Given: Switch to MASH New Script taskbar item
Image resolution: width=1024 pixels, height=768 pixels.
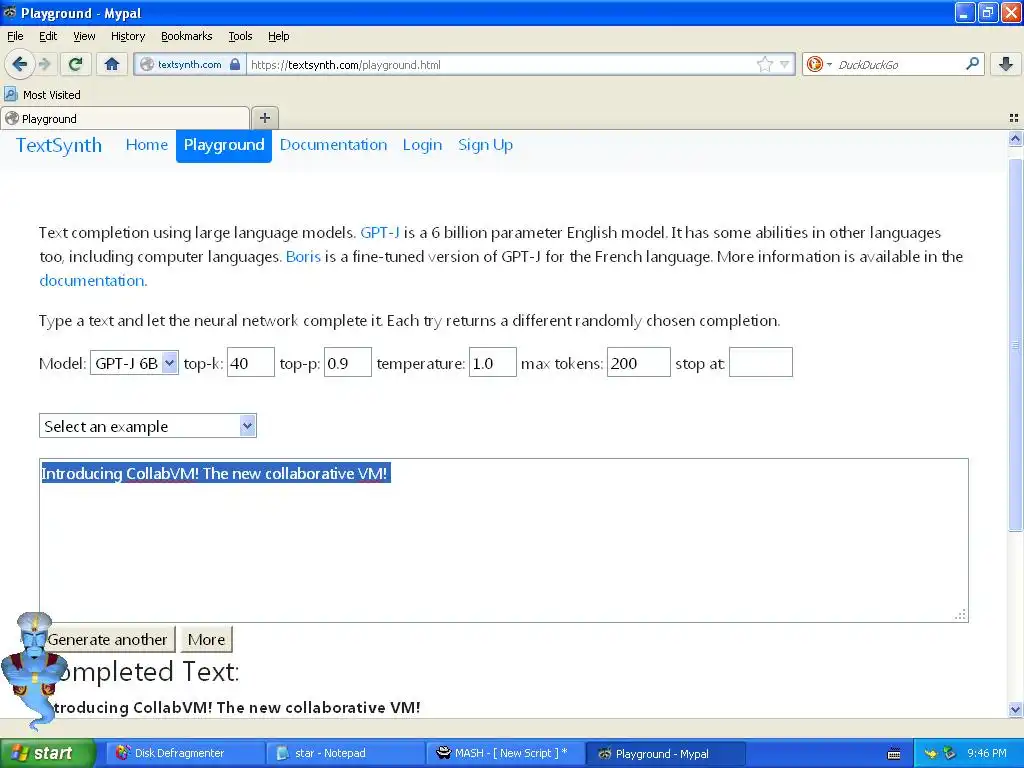Looking at the screenshot, I should point(506,753).
